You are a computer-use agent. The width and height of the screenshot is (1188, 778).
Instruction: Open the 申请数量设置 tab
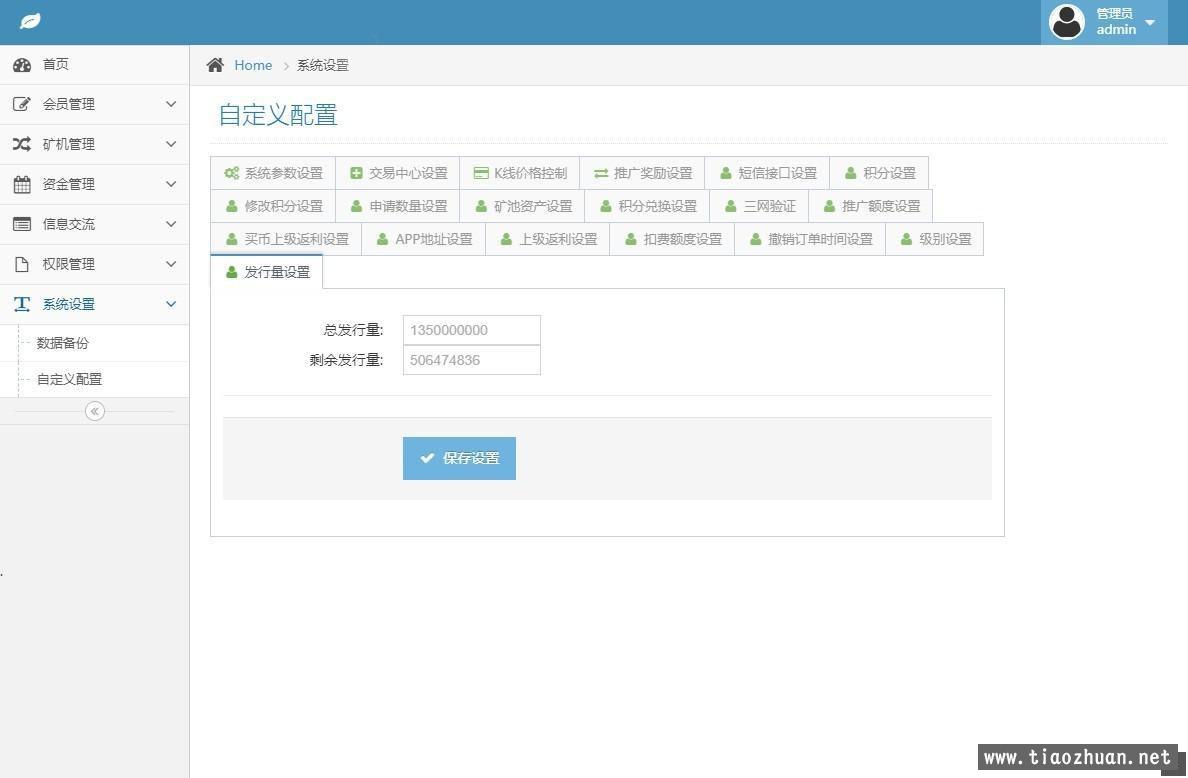click(398, 206)
